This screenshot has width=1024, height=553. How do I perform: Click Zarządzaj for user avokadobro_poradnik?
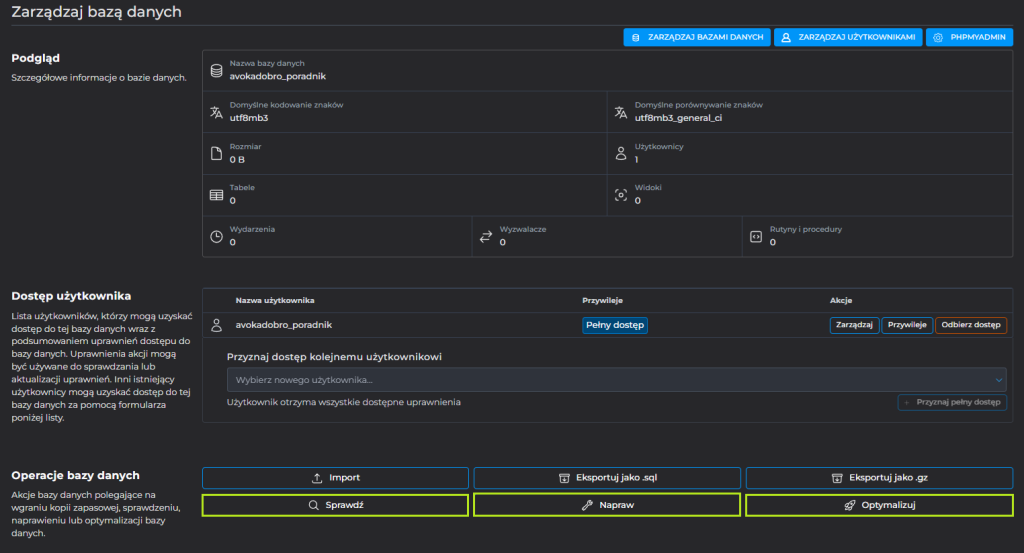(854, 324)
